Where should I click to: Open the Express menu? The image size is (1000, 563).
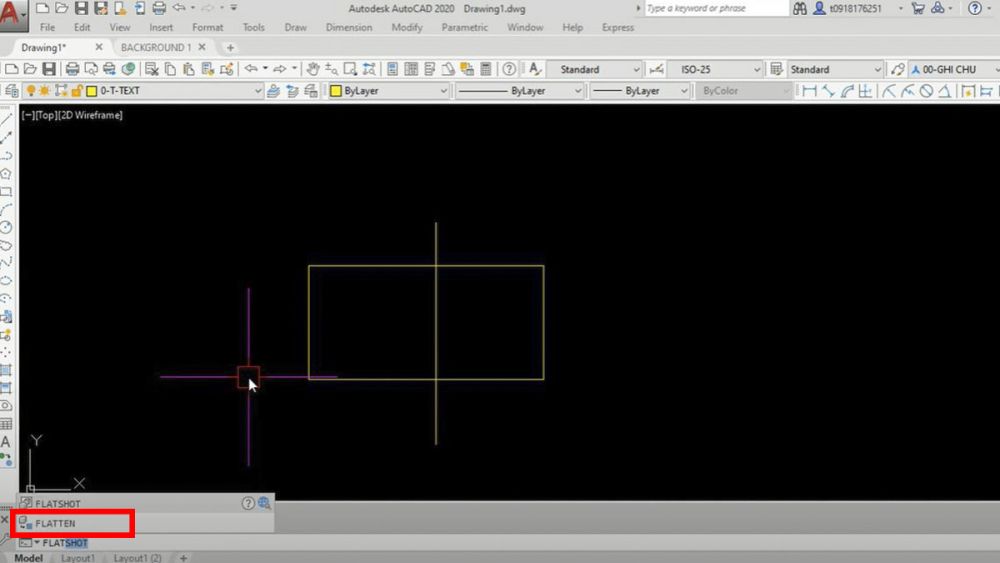click(617, 27)
